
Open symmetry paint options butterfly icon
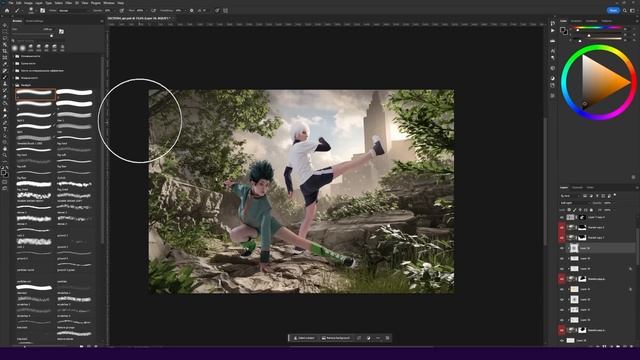tap(225, 11)
